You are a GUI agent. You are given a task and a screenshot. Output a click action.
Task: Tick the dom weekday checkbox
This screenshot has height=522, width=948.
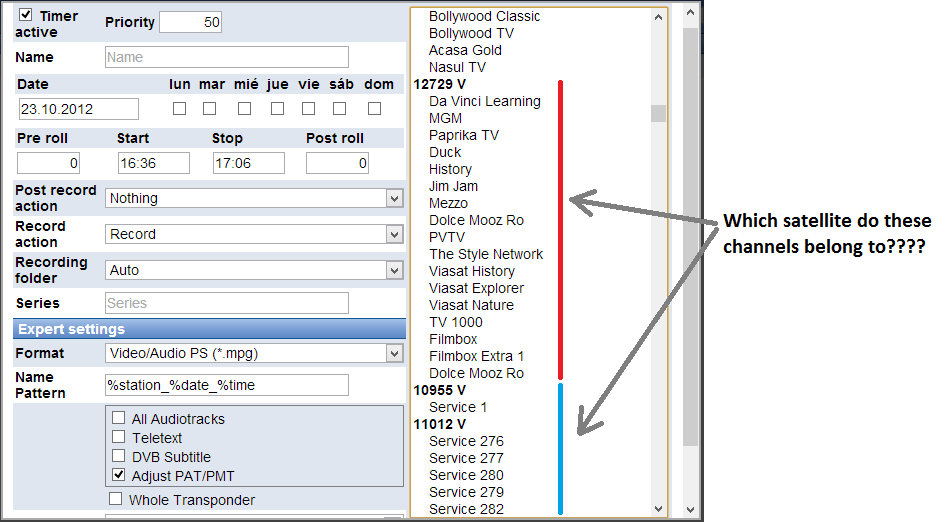pos(374,108)
